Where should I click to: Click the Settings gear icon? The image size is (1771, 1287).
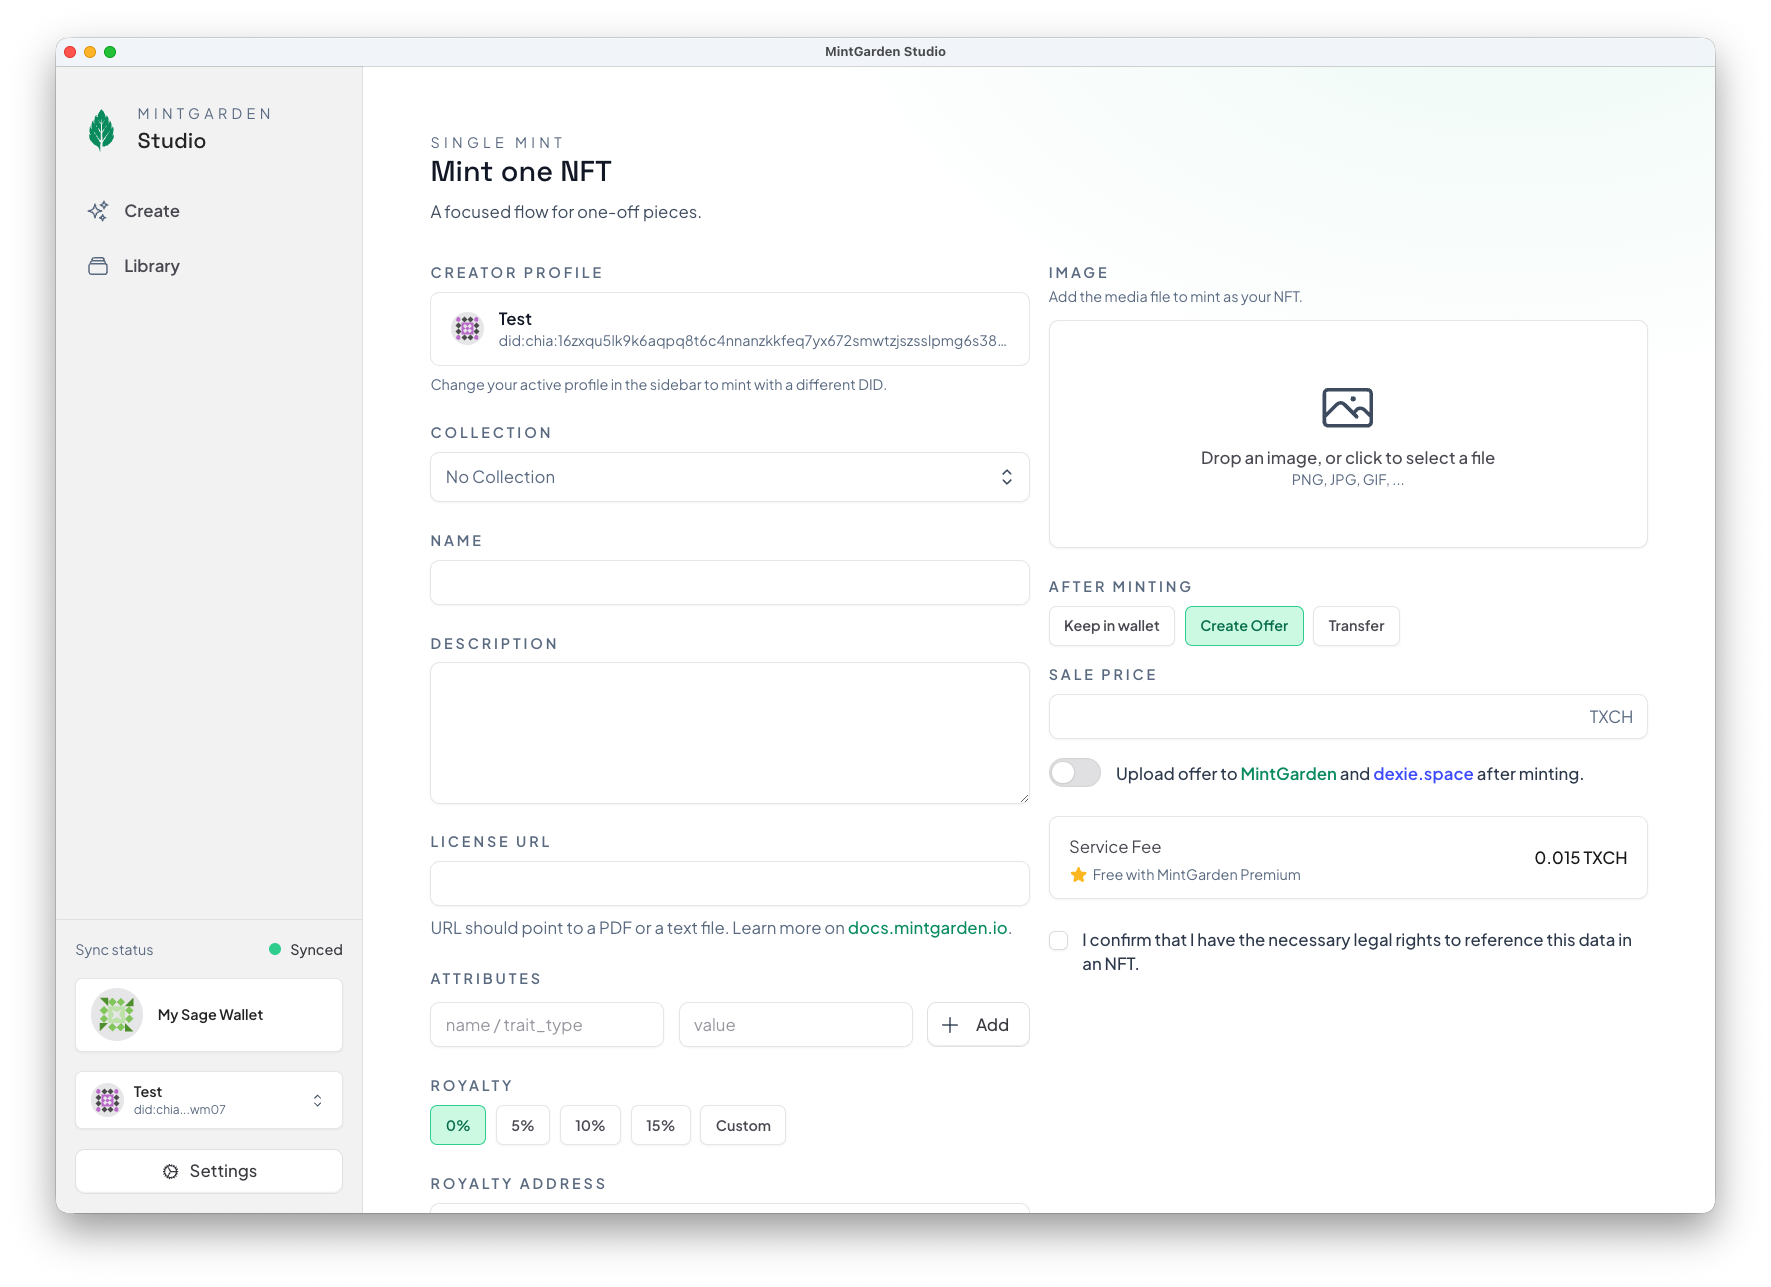click(x=171, y=1171)
